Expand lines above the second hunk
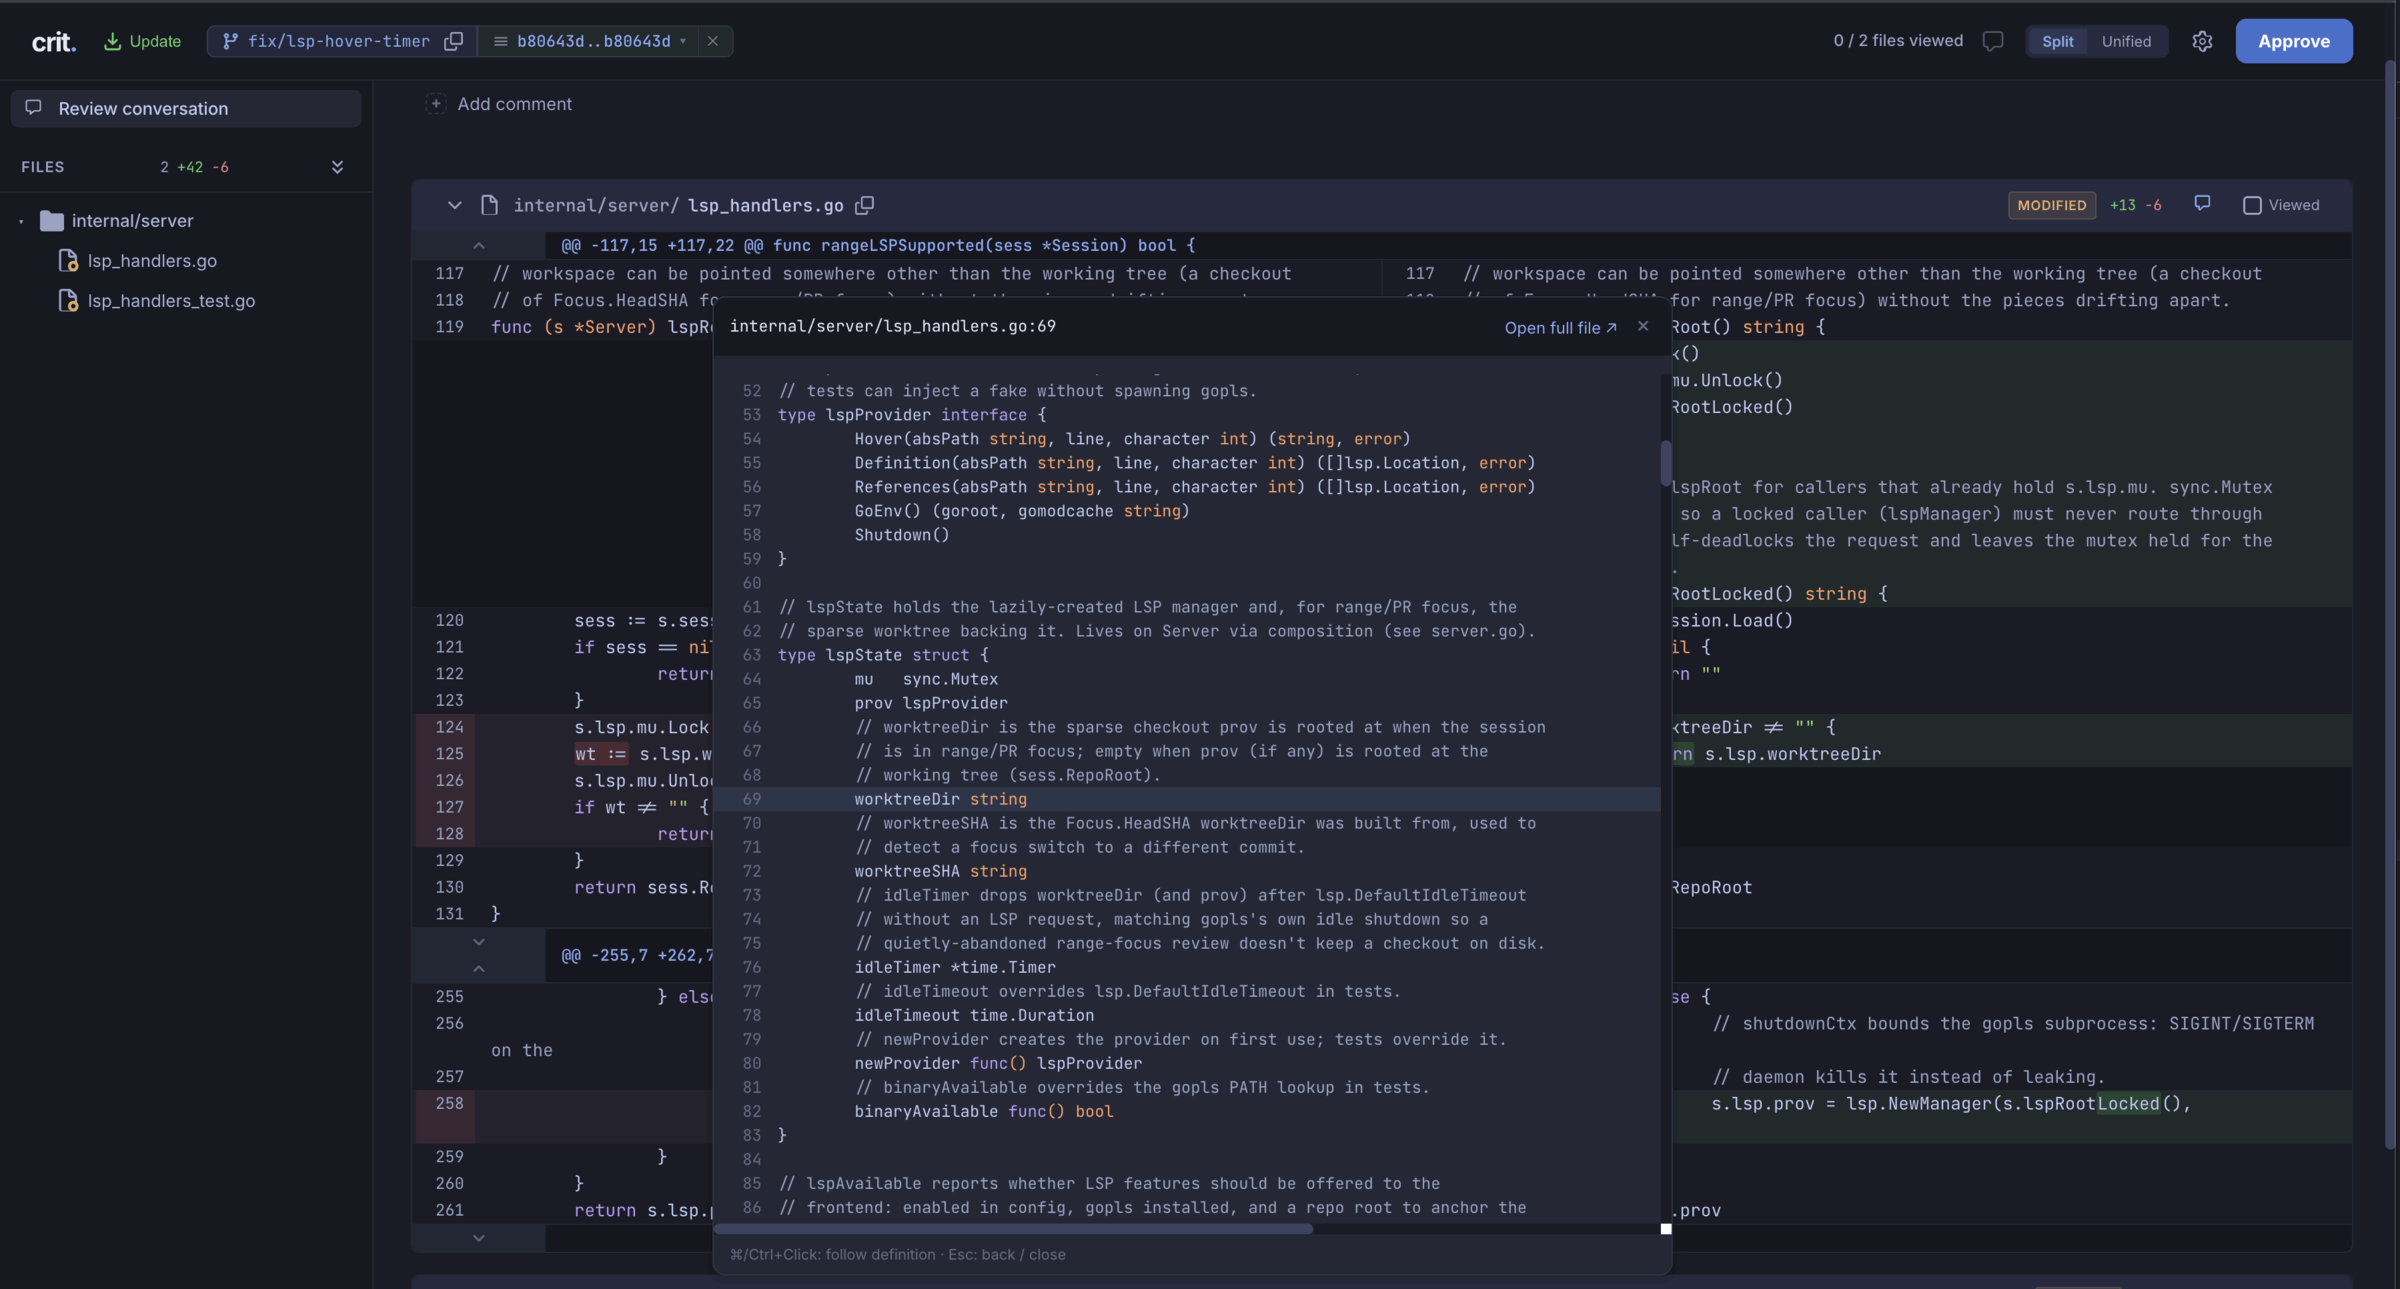This screenshot has width=2400, height=1289. (479, 969)
